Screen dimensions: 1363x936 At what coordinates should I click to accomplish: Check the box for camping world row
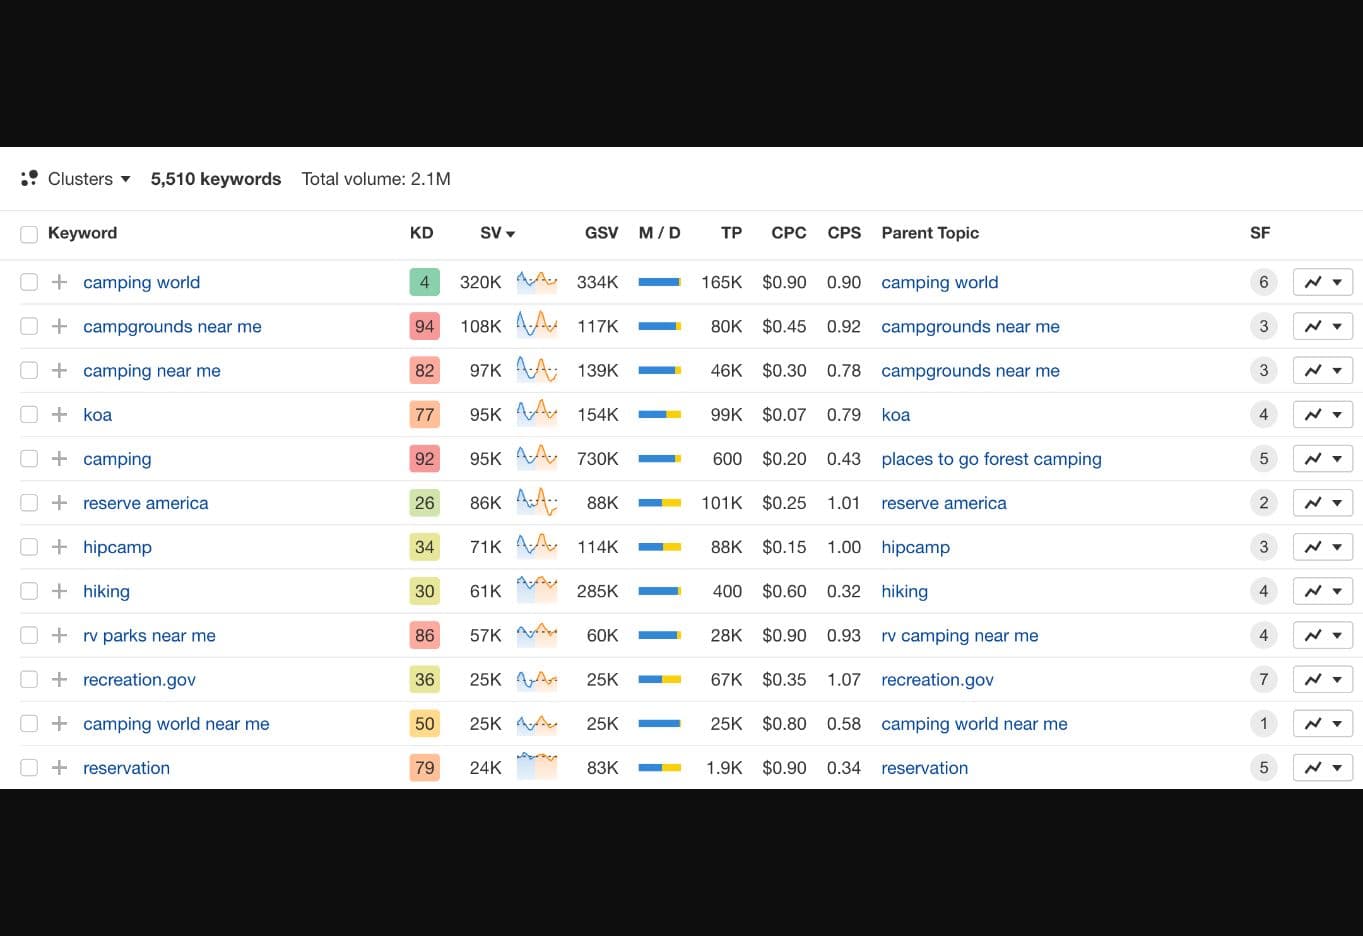tap(29, 282)
